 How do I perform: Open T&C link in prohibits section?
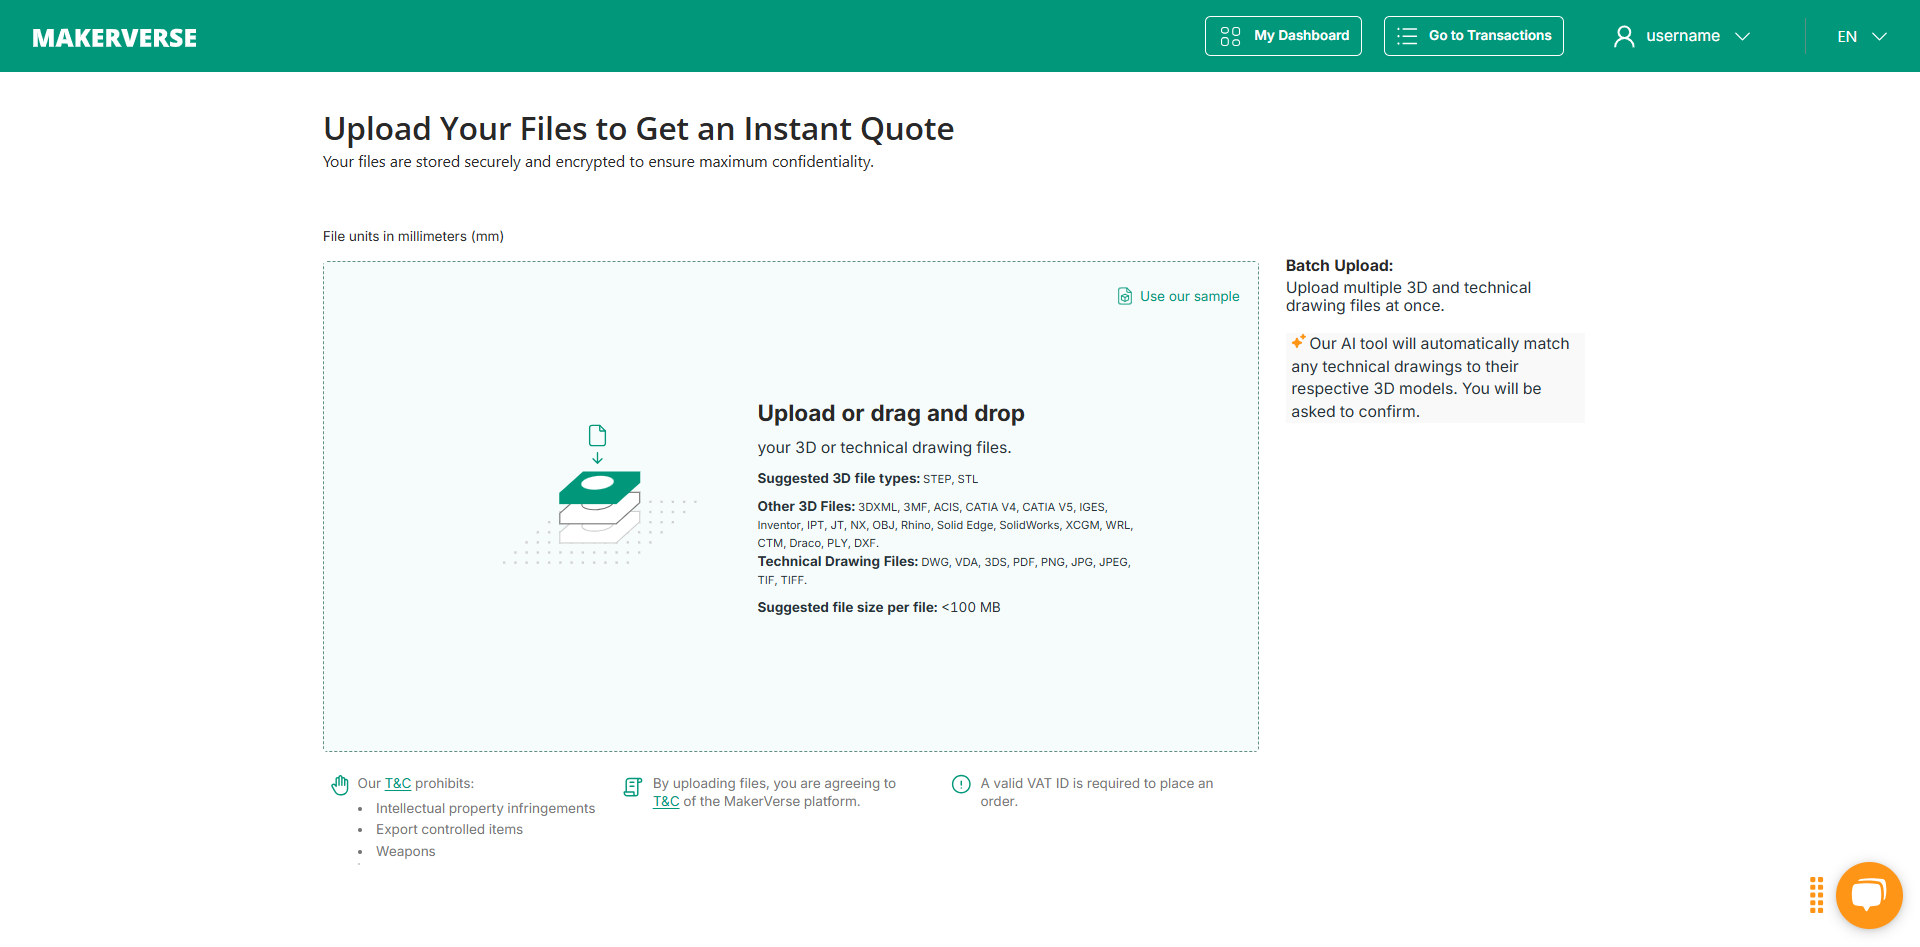pos(398,784)
